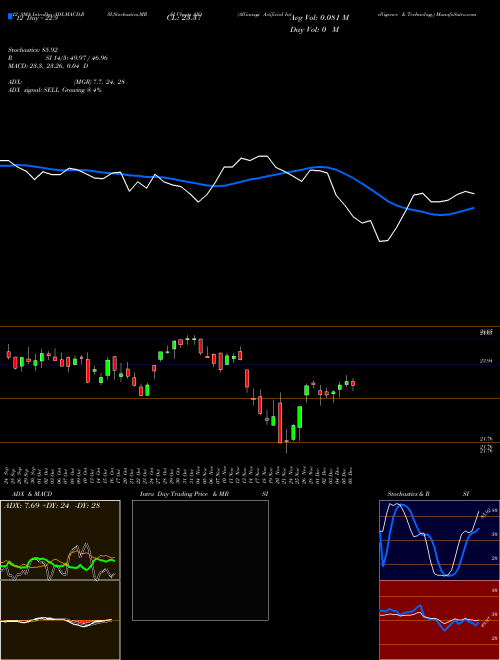Click the empty Intra Day trading chart box

coord(200,560)
